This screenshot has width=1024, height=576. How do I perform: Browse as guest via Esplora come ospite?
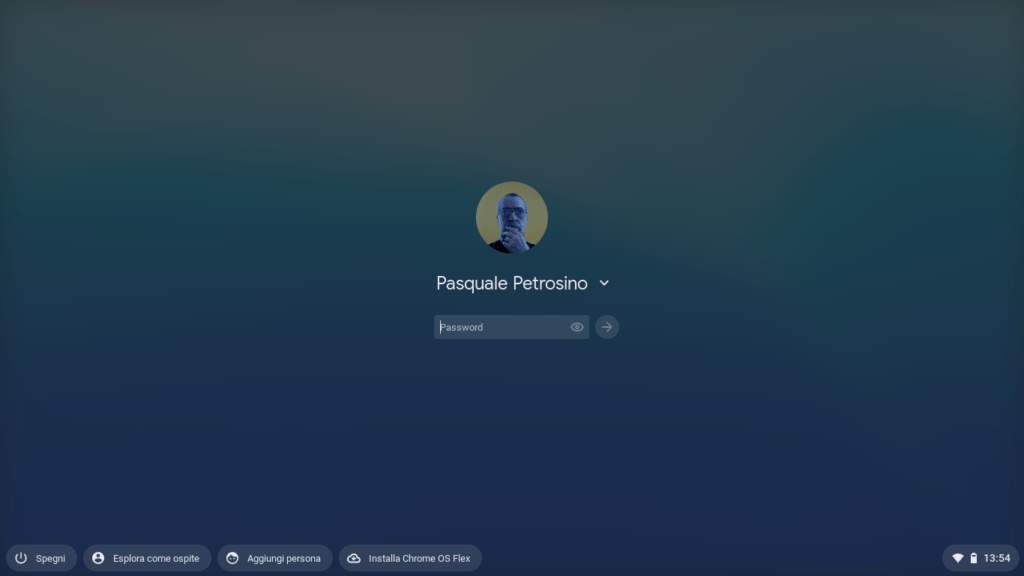[147, 558]
